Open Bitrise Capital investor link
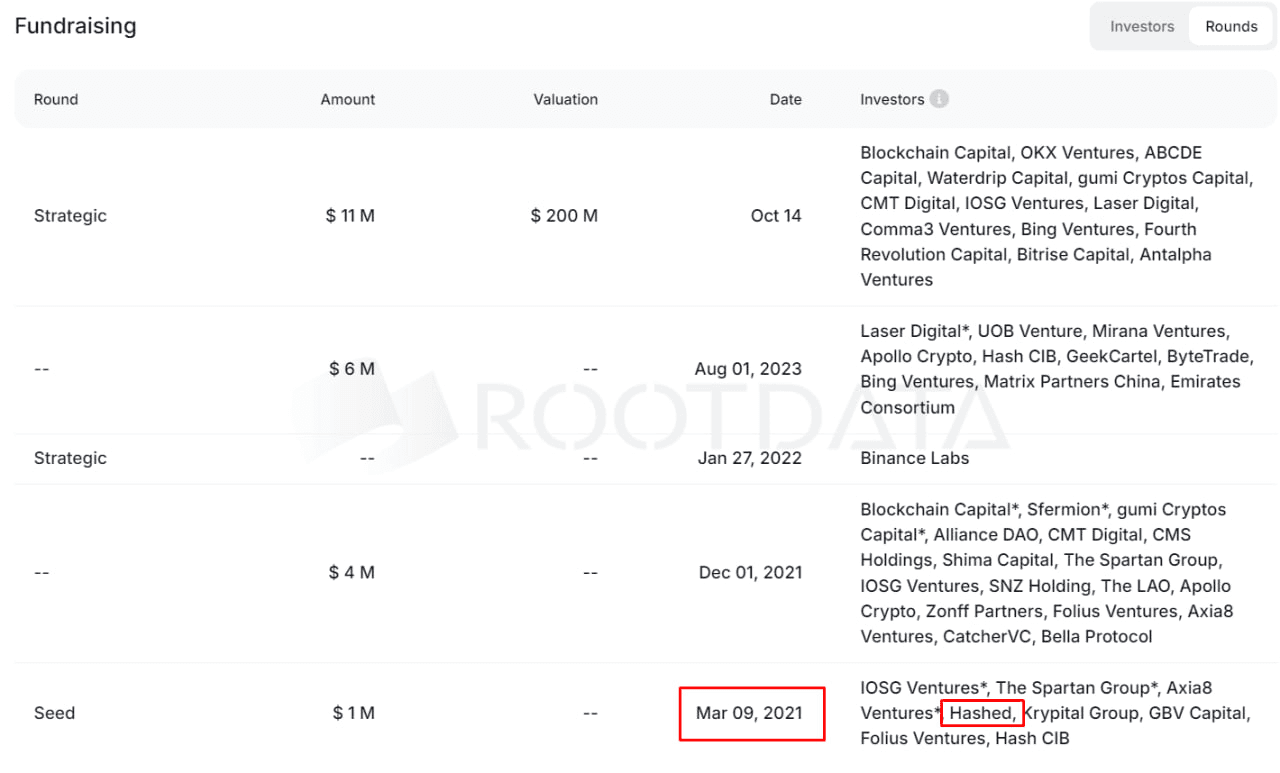The height and width of the screenshot is (773, 1280). pos(1073,255)
